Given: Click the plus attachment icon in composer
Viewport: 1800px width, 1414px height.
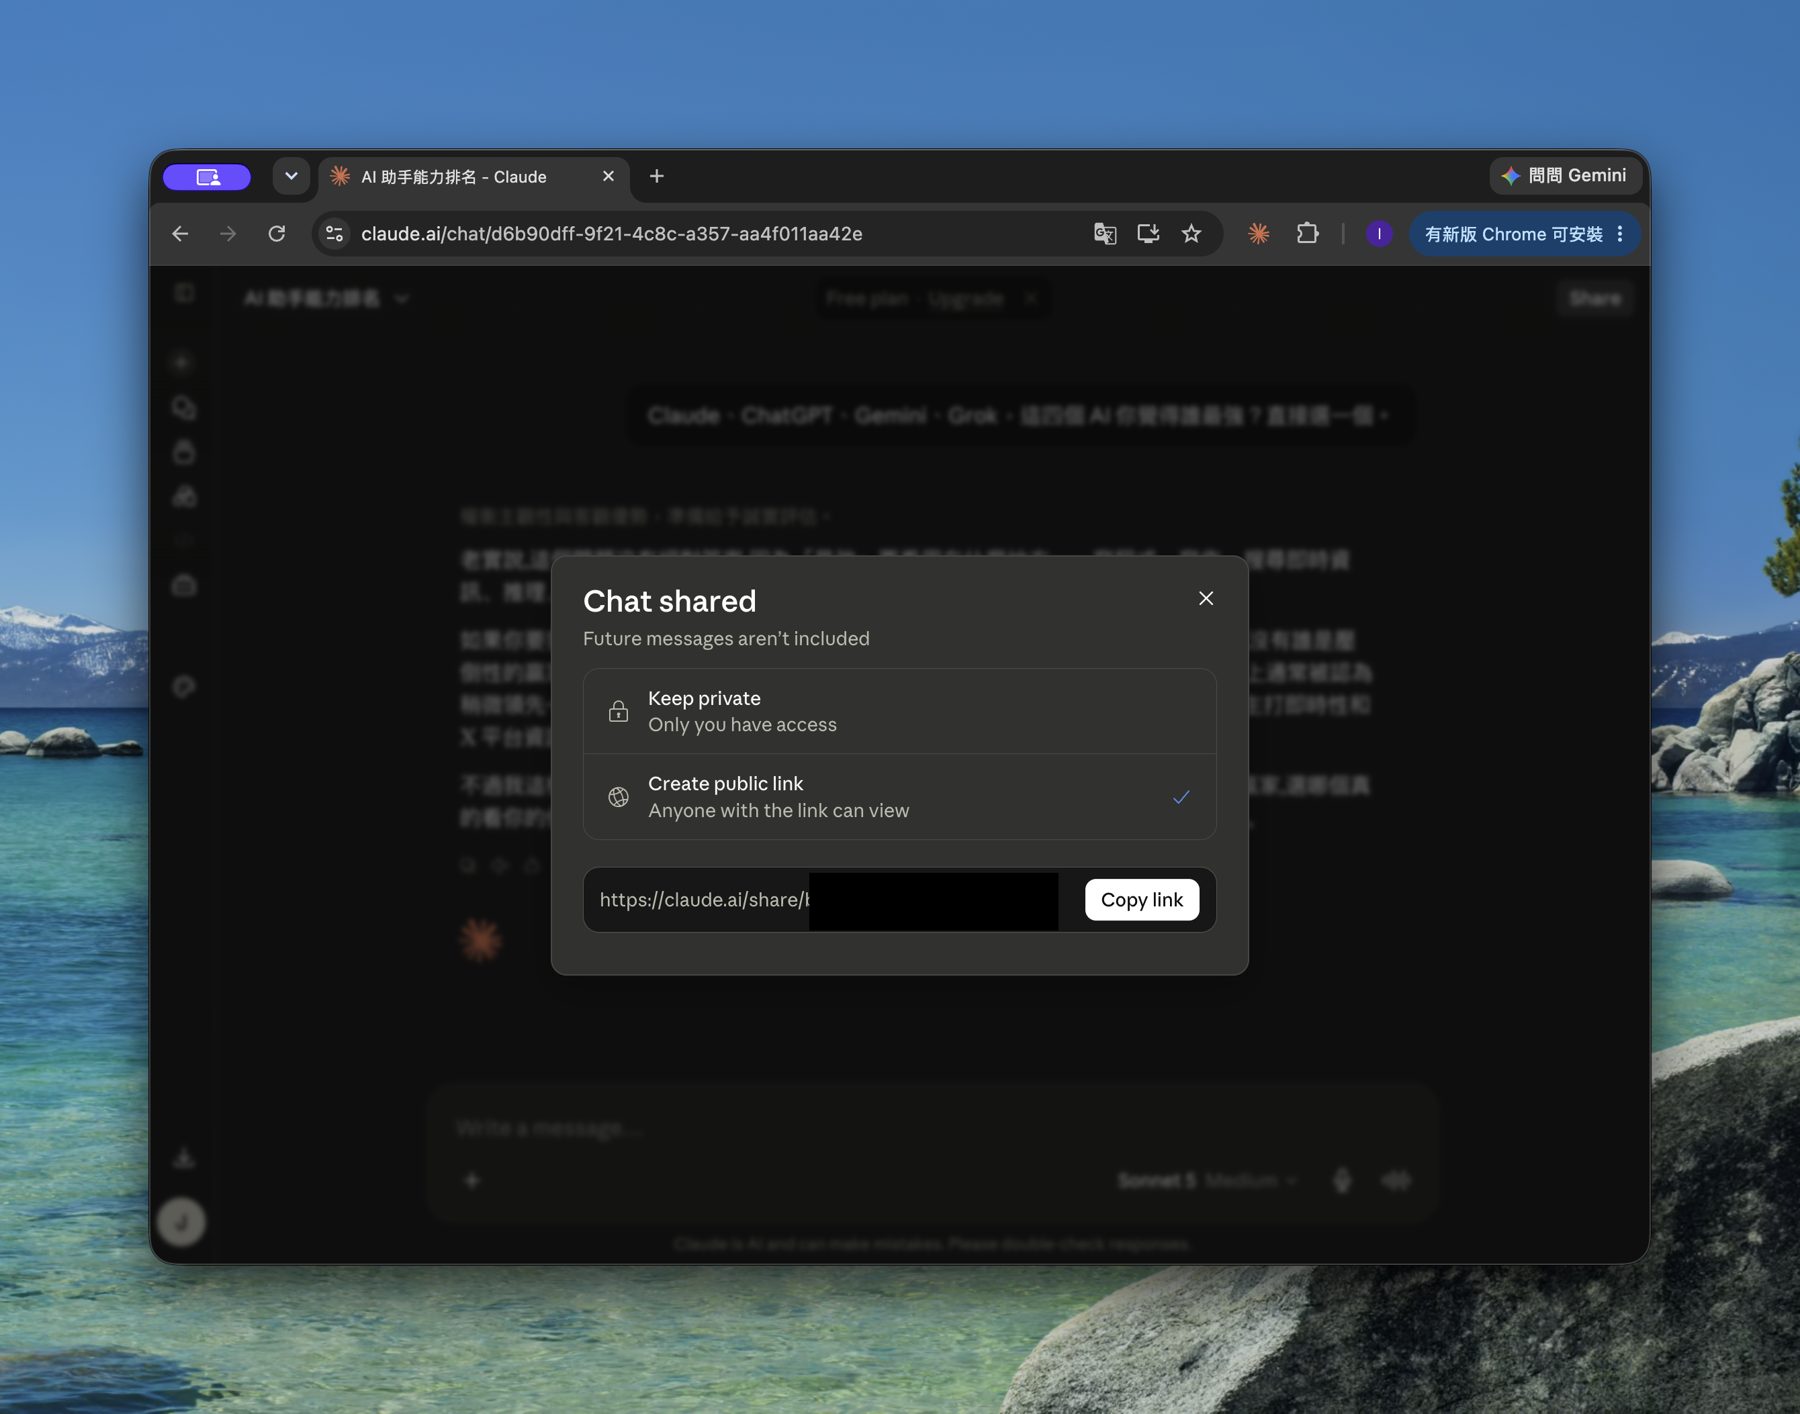Looking at the screenshot, I should click(x=472, y=1181).
